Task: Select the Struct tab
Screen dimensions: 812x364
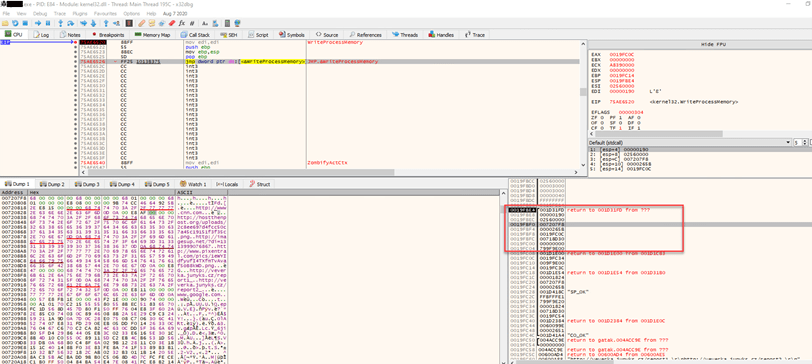Action: [x=260, y=184]
